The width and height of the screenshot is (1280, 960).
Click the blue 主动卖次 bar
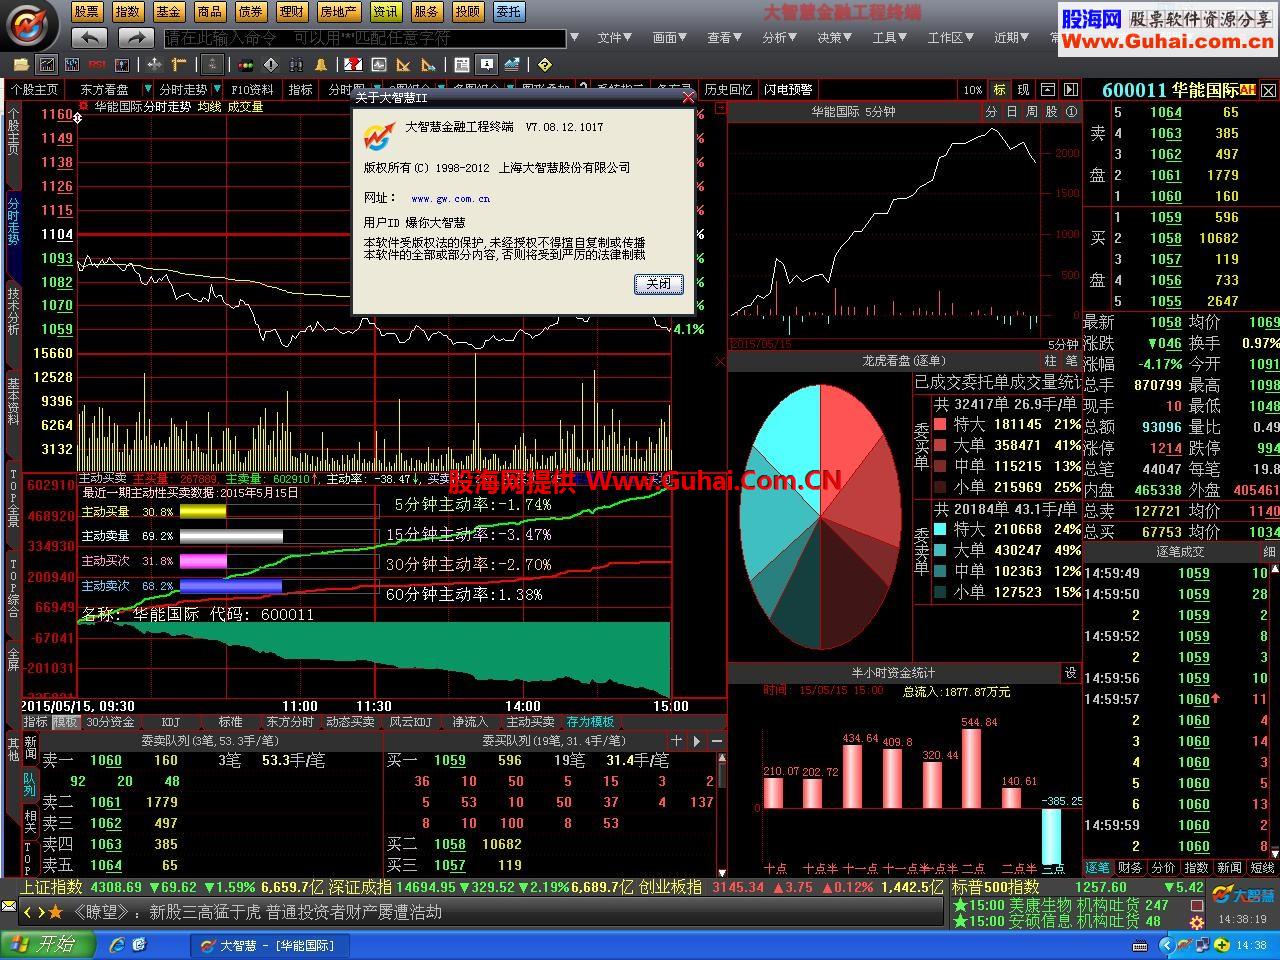pos(231,586)
